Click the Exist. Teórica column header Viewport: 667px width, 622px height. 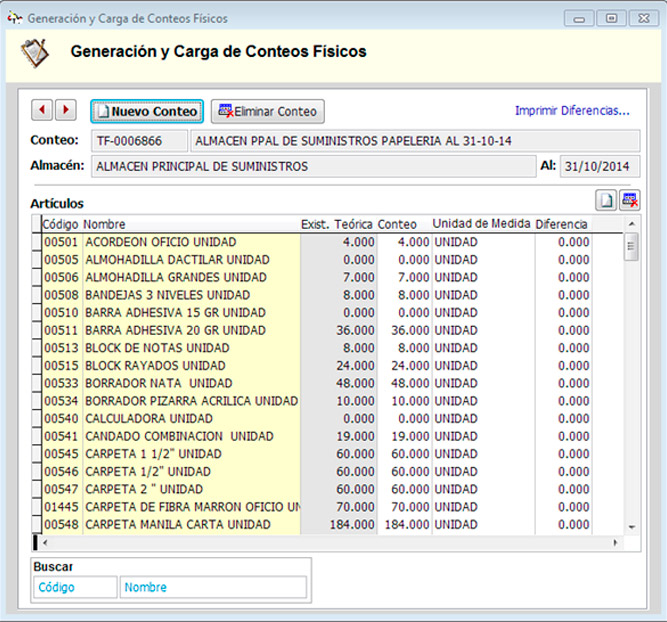[336, 224]
